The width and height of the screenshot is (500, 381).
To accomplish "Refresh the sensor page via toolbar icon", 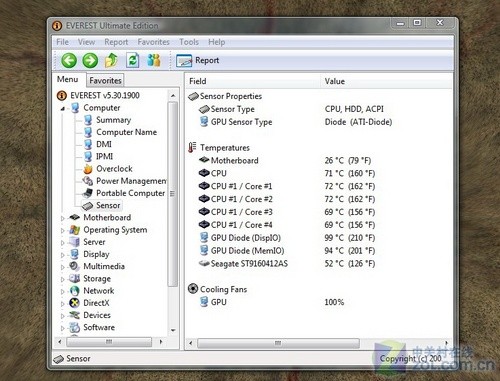I will click(x=133, y=60).
